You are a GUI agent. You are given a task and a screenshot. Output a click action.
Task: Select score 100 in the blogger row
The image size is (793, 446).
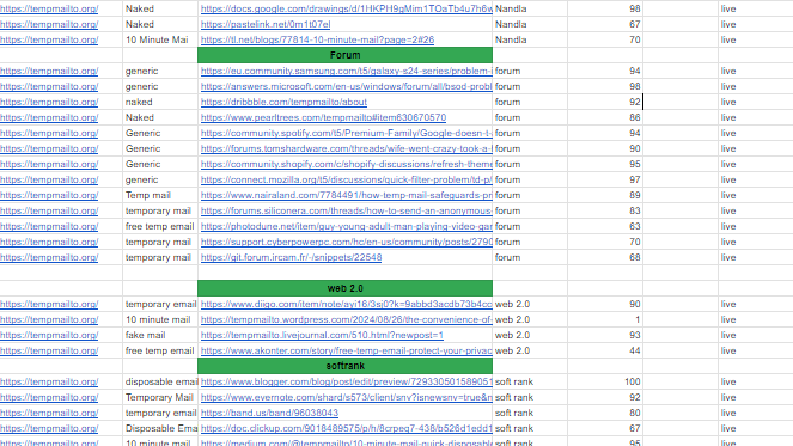[605, 382]
